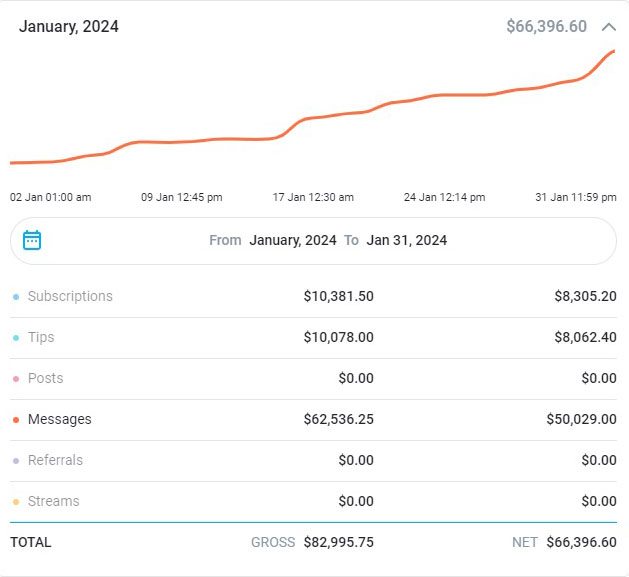
Task: Click the GROSS label in total row
Action: 273,542
